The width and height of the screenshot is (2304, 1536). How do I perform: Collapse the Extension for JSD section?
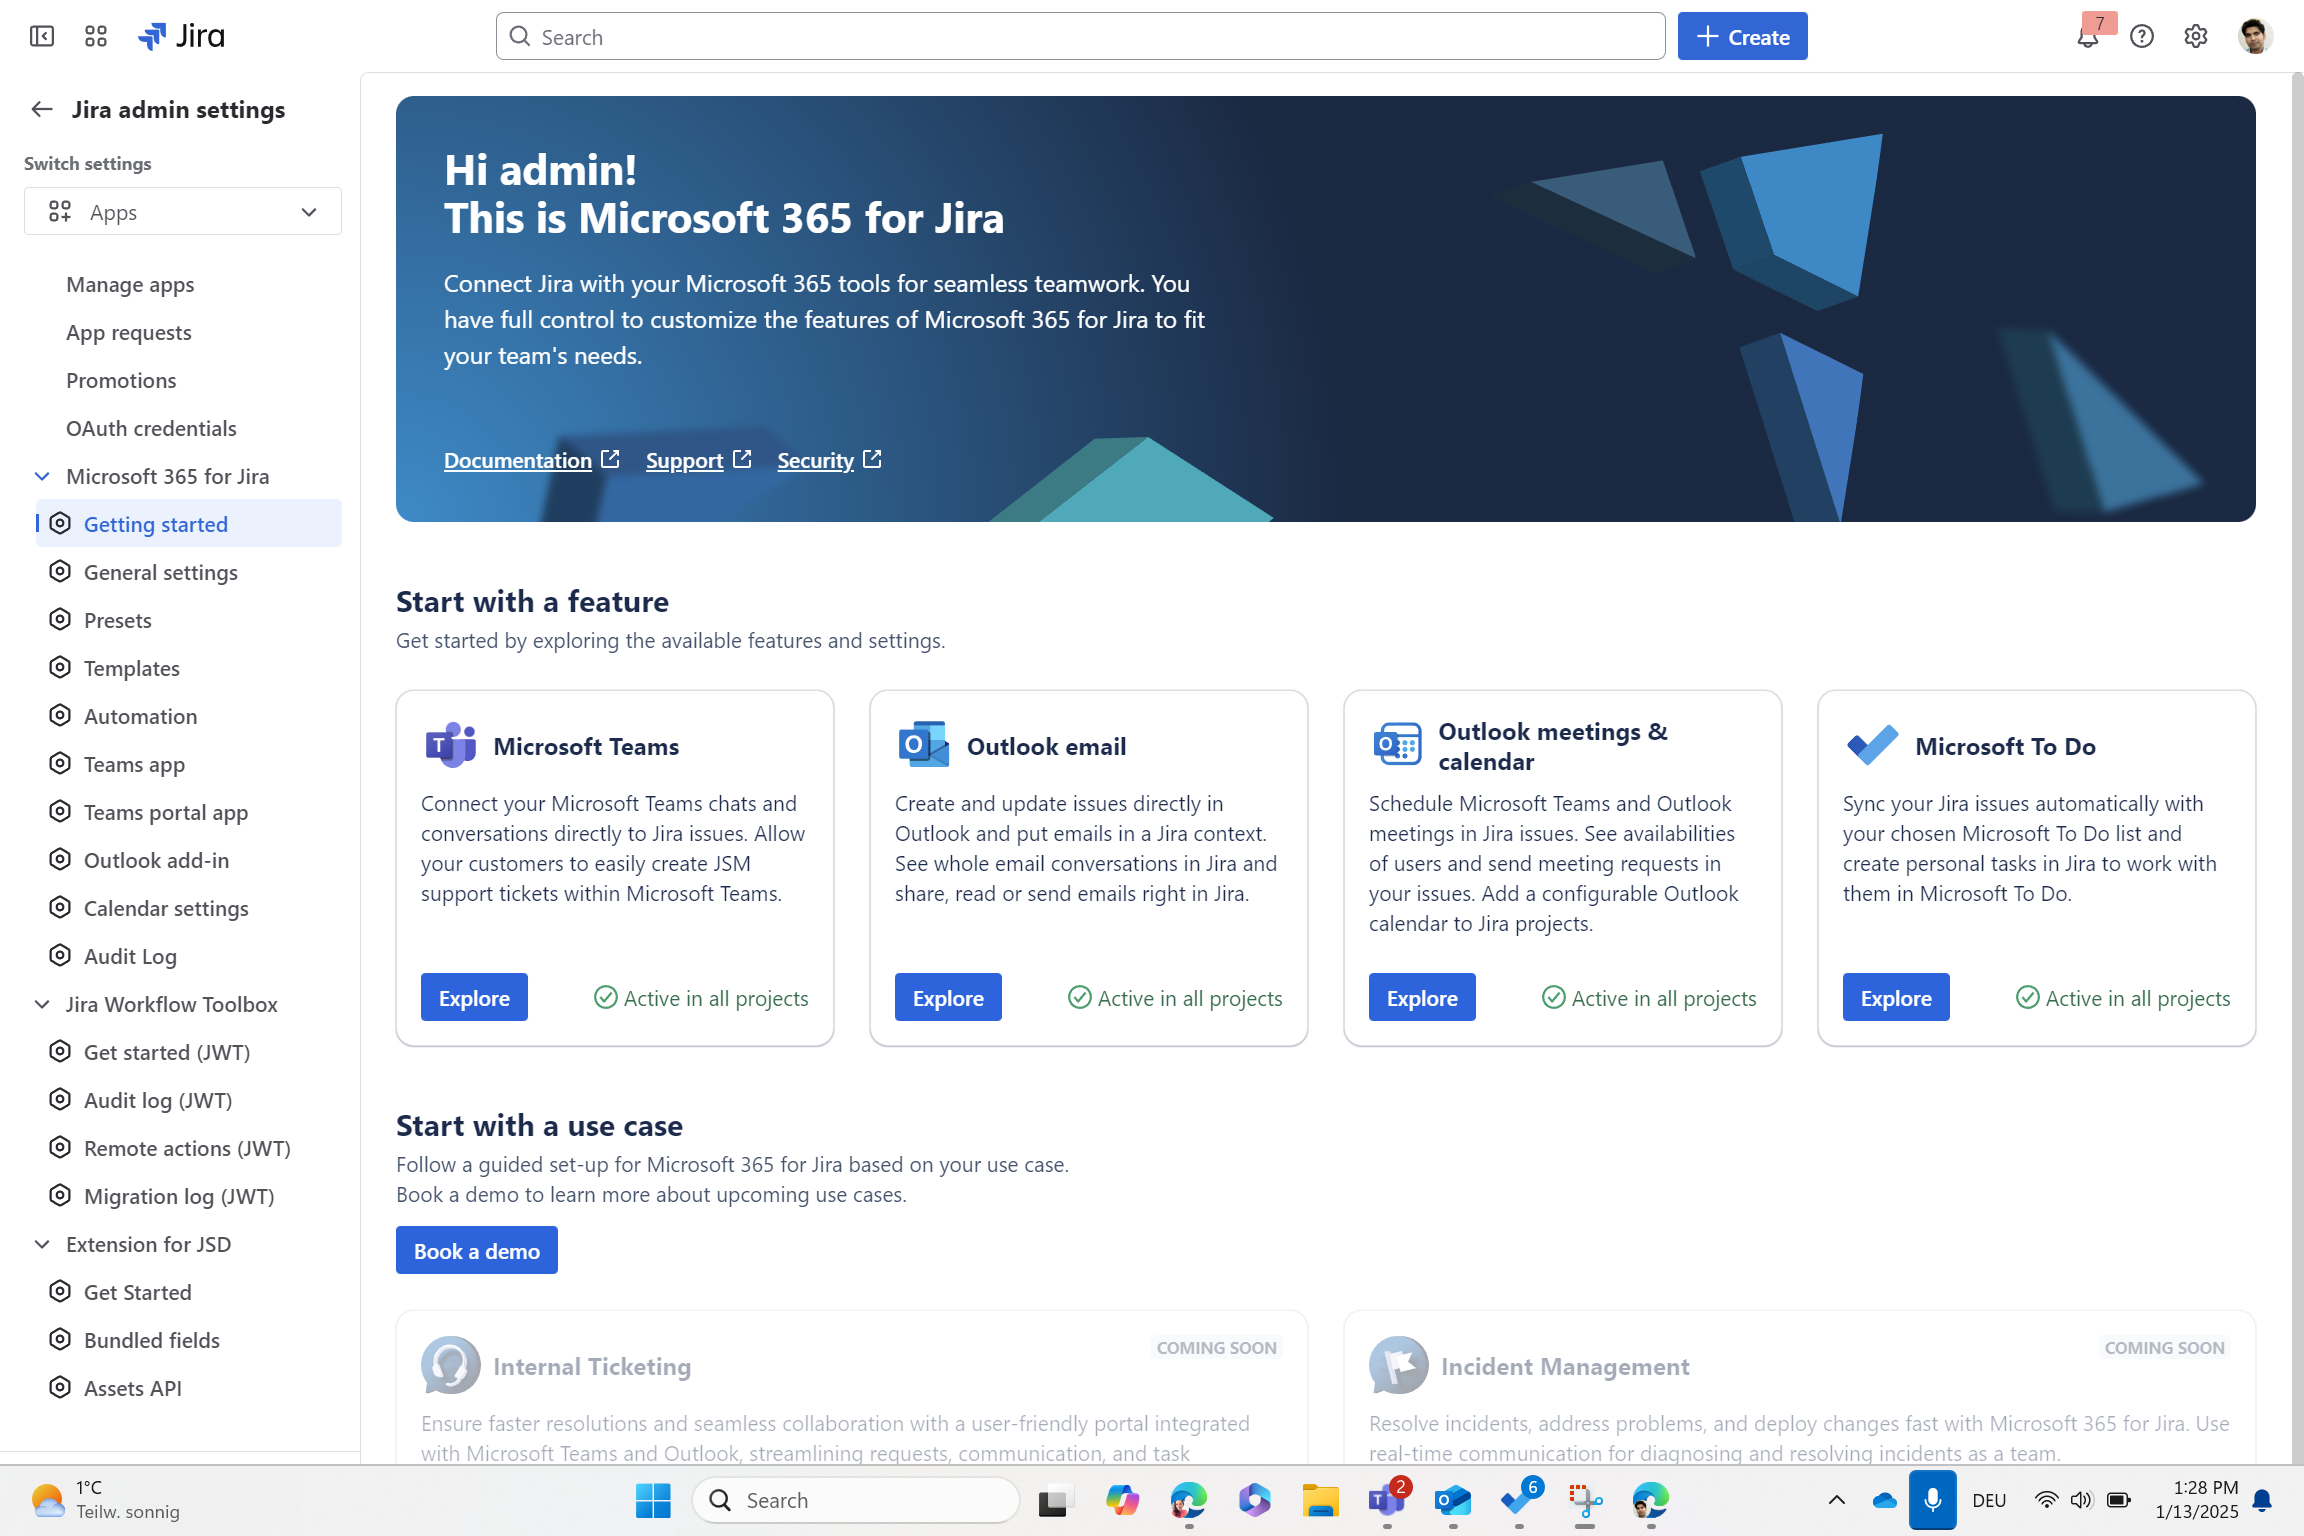point(42,1245)
